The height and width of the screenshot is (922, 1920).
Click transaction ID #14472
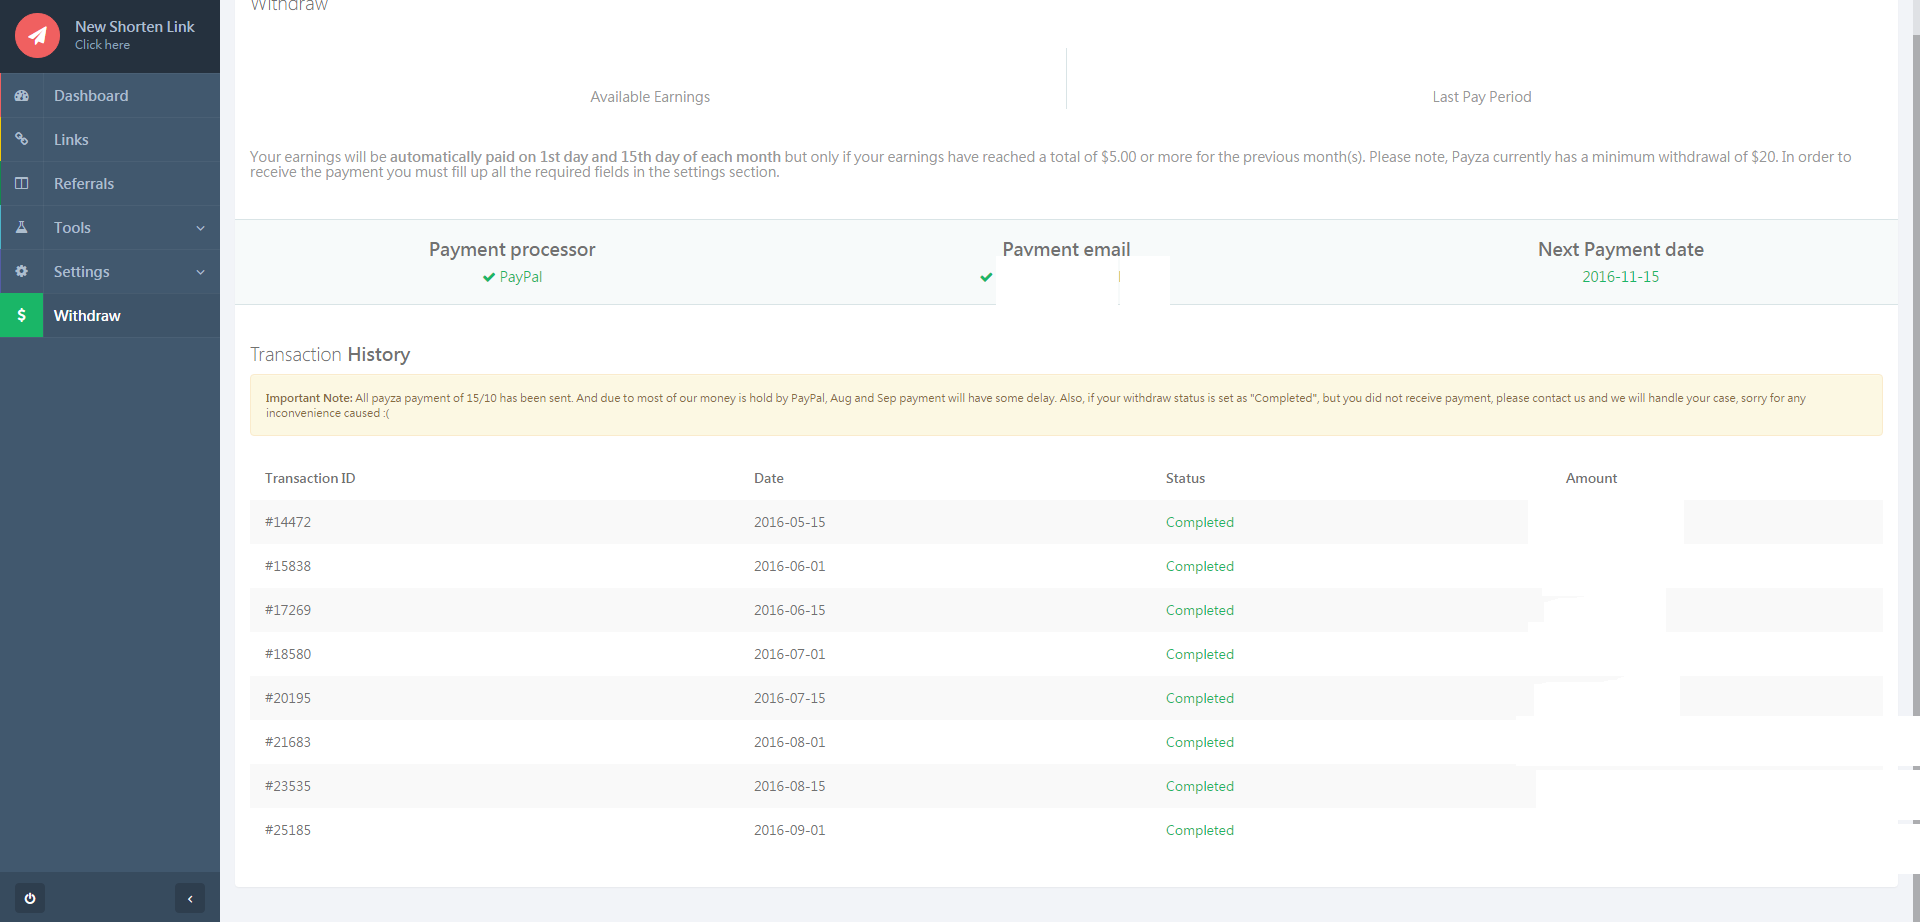tap(288, 522)
